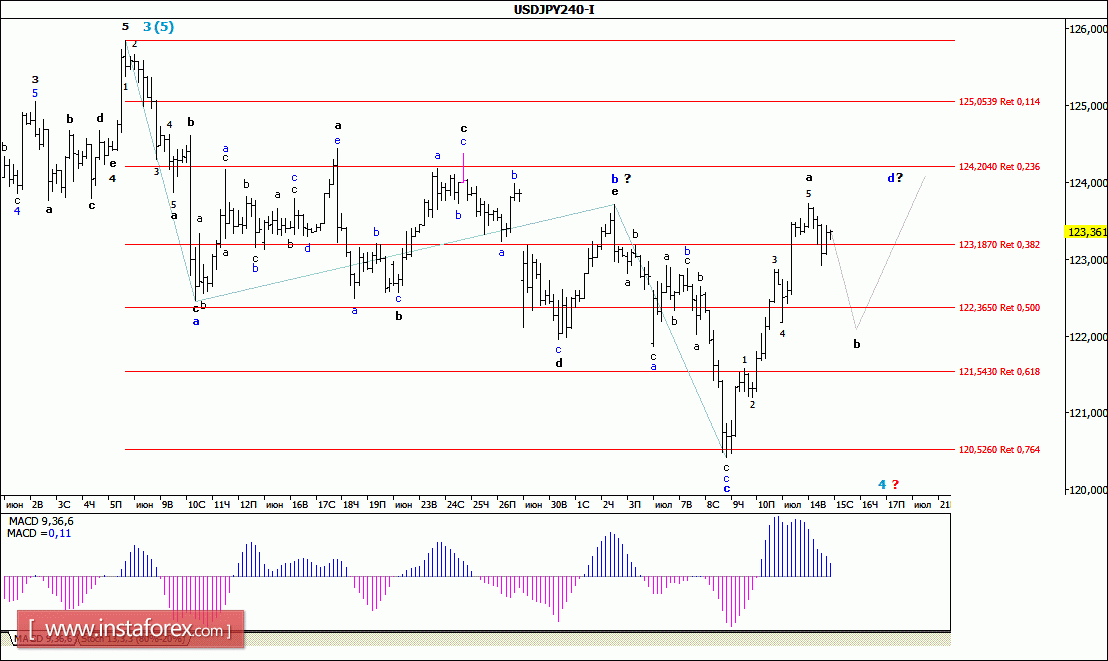Click the 'b ?' wave label
This screenshot has height=661, width=1108.
tap(621, 179)
